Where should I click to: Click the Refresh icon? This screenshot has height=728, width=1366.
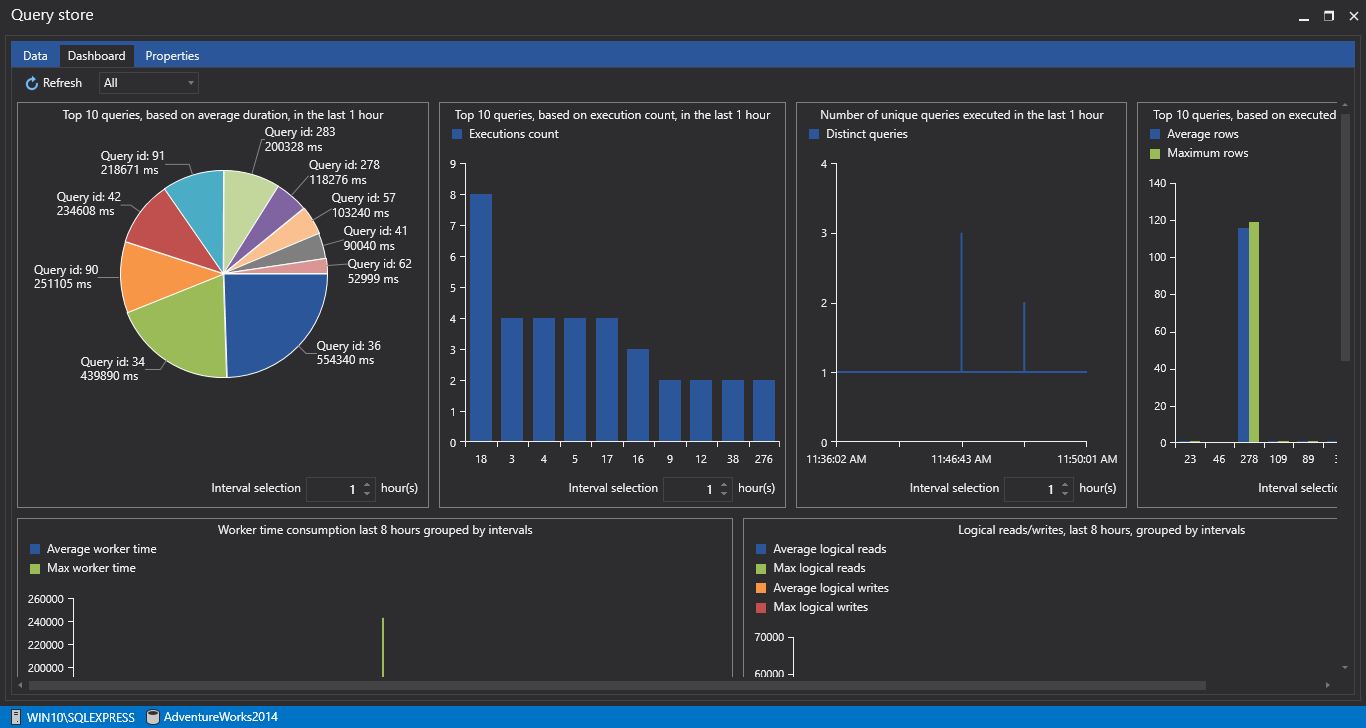click(31, 82)
